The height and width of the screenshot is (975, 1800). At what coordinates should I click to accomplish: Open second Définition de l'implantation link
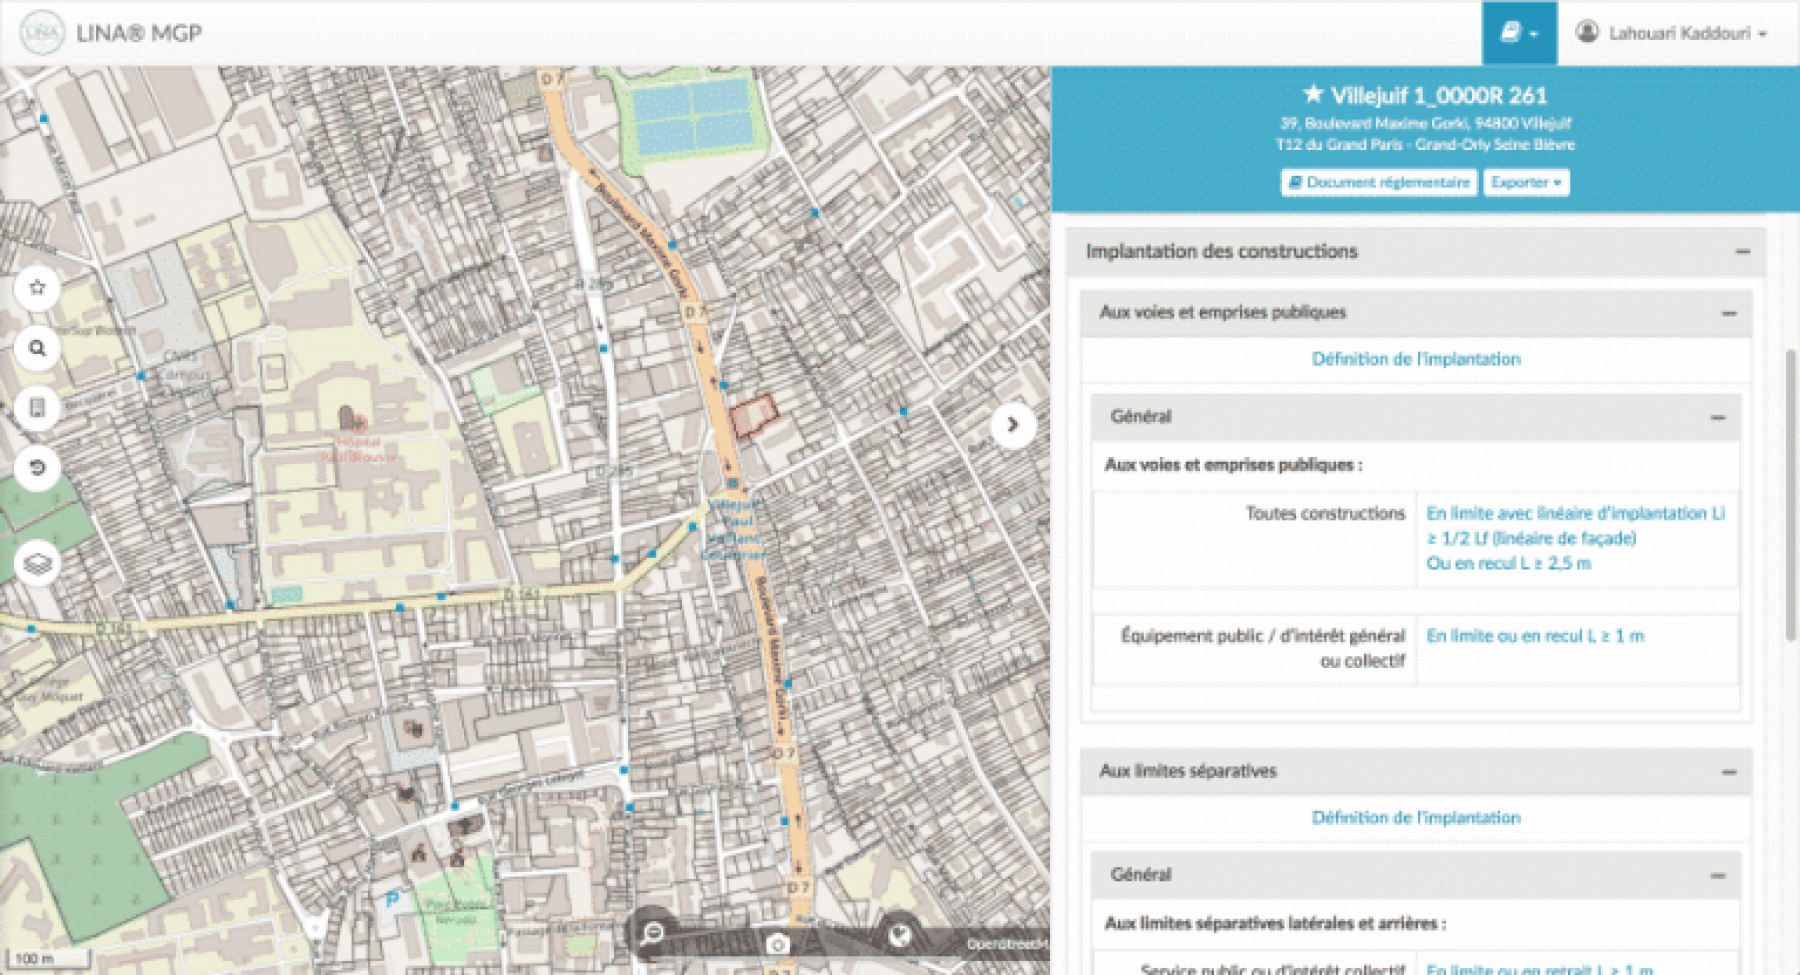tap(1416, 818)
